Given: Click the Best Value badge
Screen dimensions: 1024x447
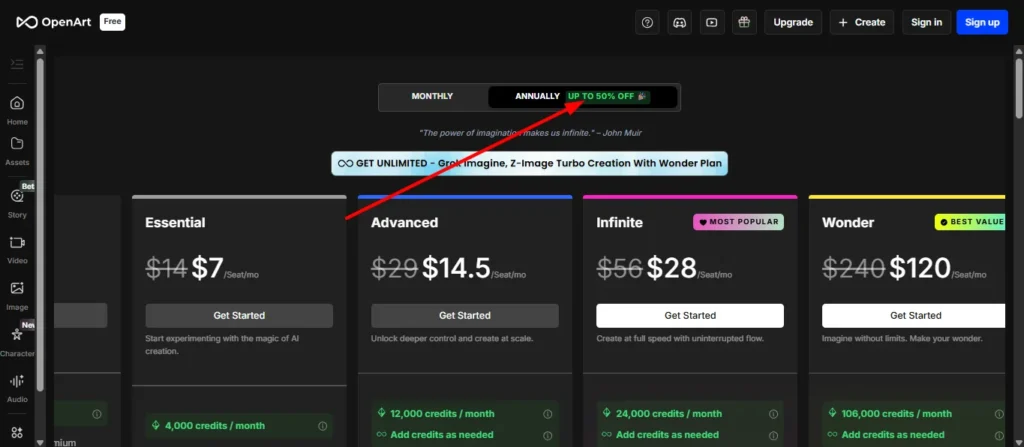Looking at the screenshot, I should tap(970, 222).
